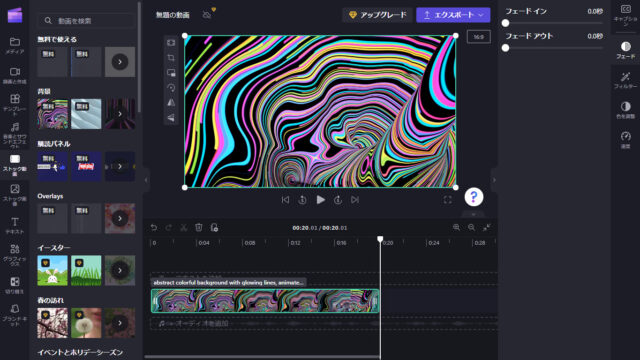Screen dimensions: 640x360
Task: Select the first colorful thumbnail under 背景
Action: coord(52,114)
